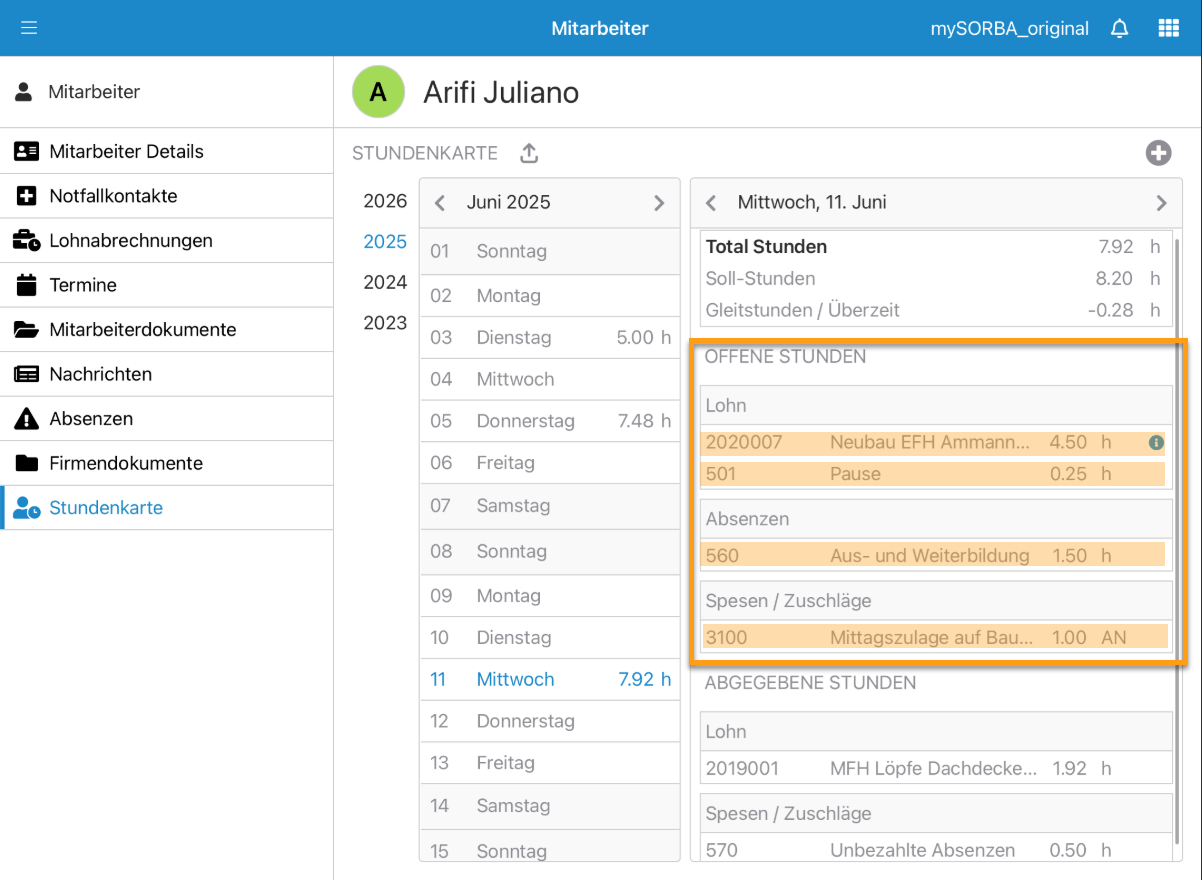The image size is (1202, 880).
Task: Click info icon on Neubau EFH entry
Action: coord(1156,442)
